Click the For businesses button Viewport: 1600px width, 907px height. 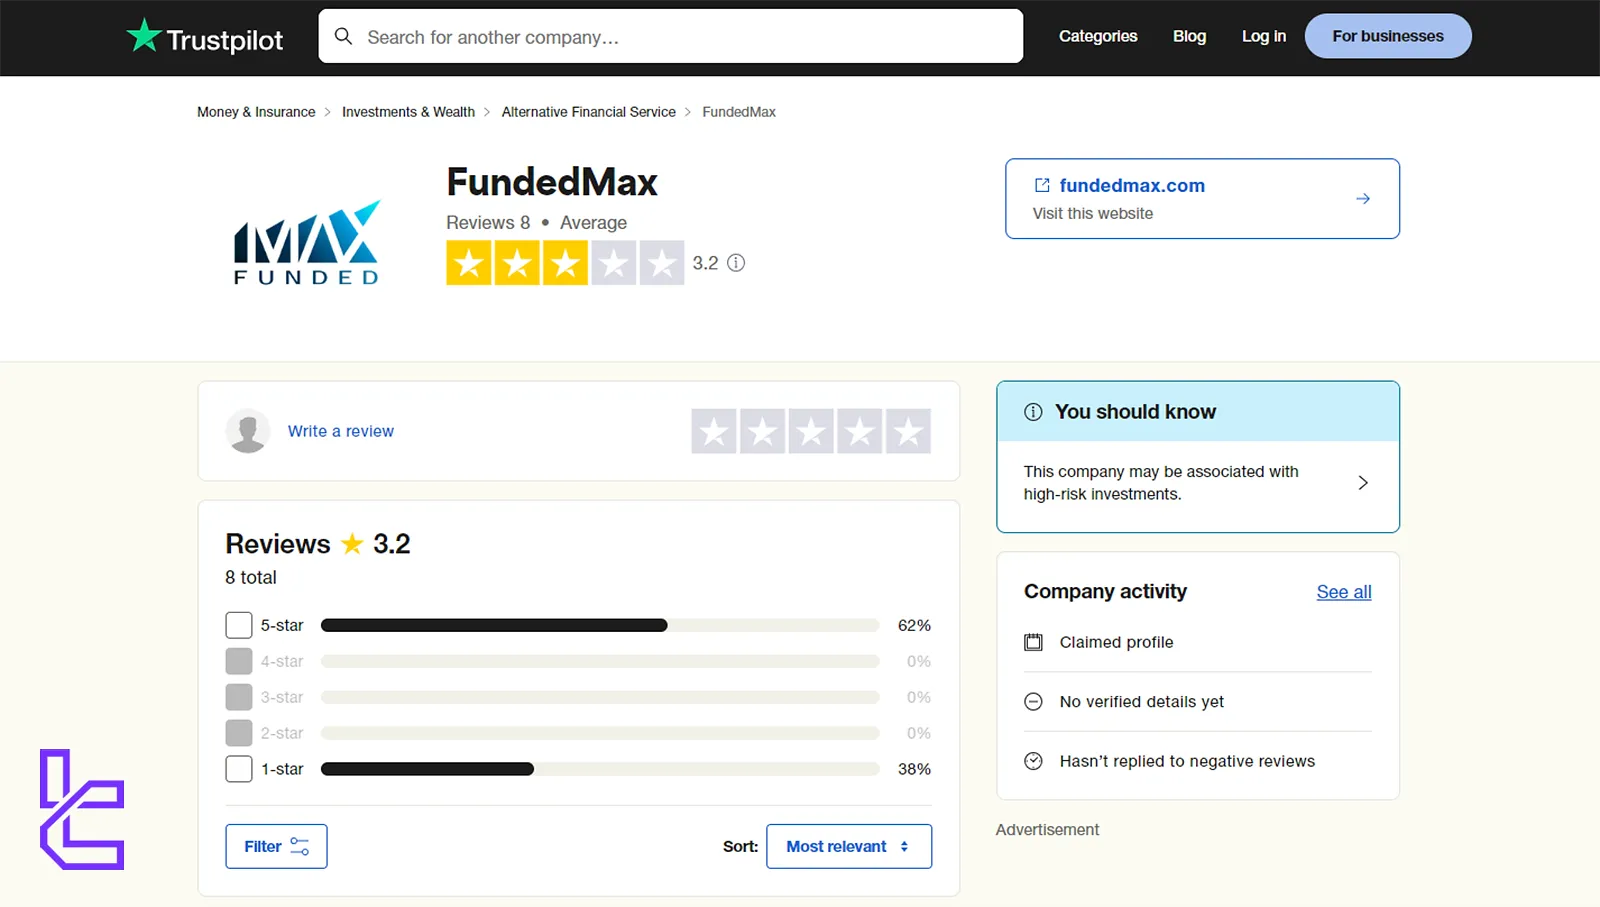point(1387,35)
